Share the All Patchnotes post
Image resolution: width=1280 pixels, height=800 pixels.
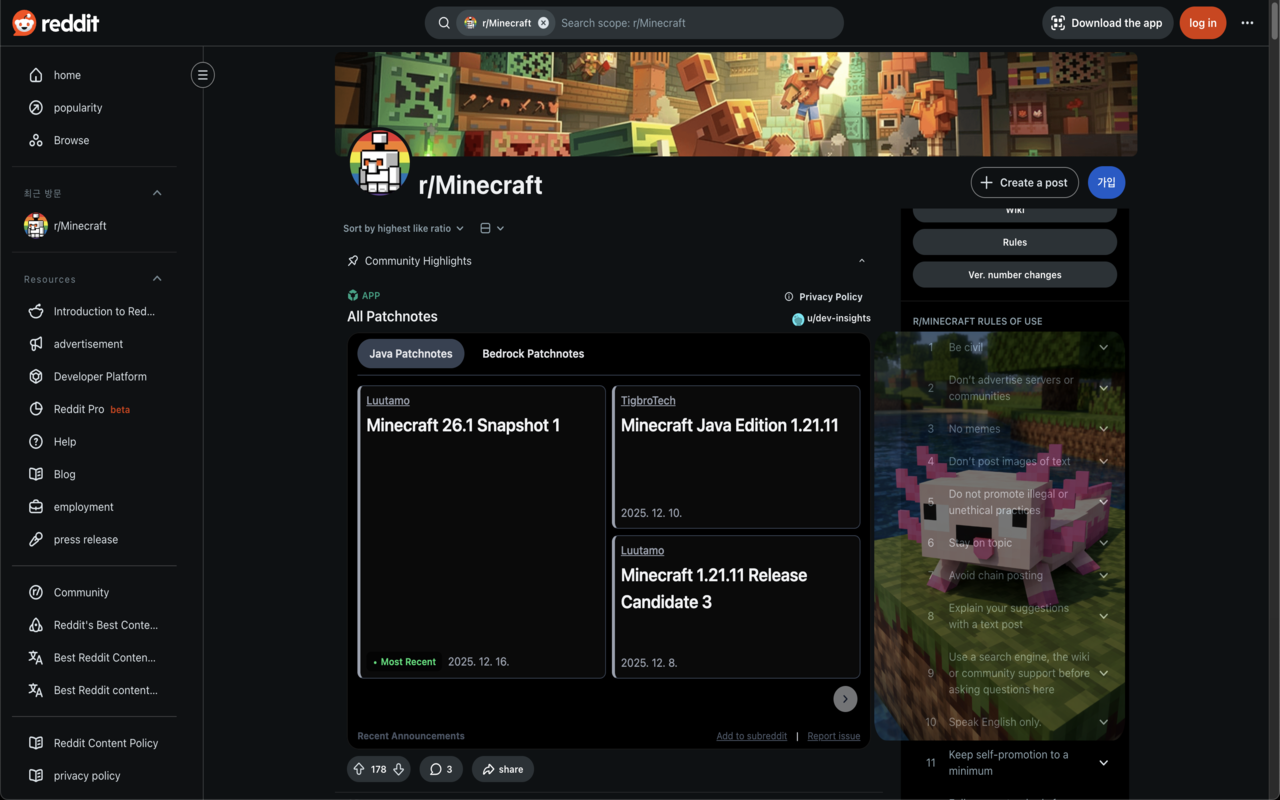click(x=503, y=769)
